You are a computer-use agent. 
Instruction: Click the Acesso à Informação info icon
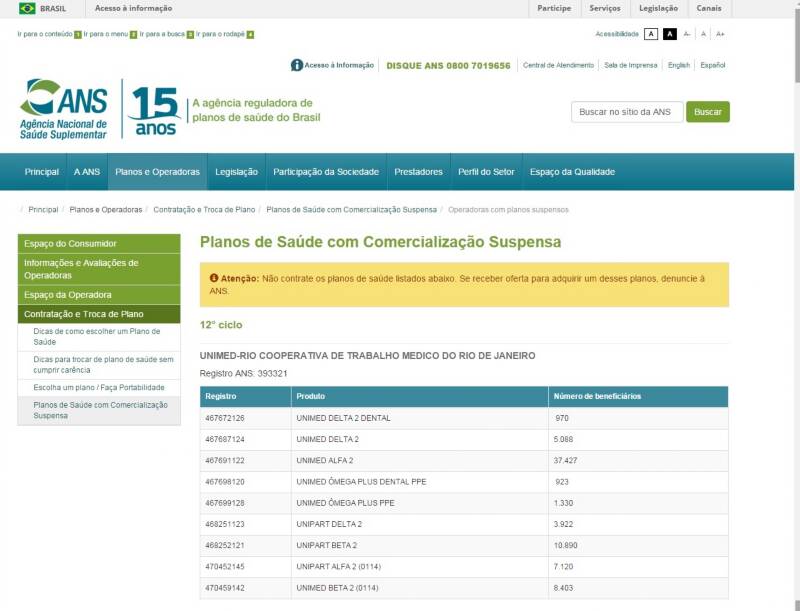tap(297, 65)
